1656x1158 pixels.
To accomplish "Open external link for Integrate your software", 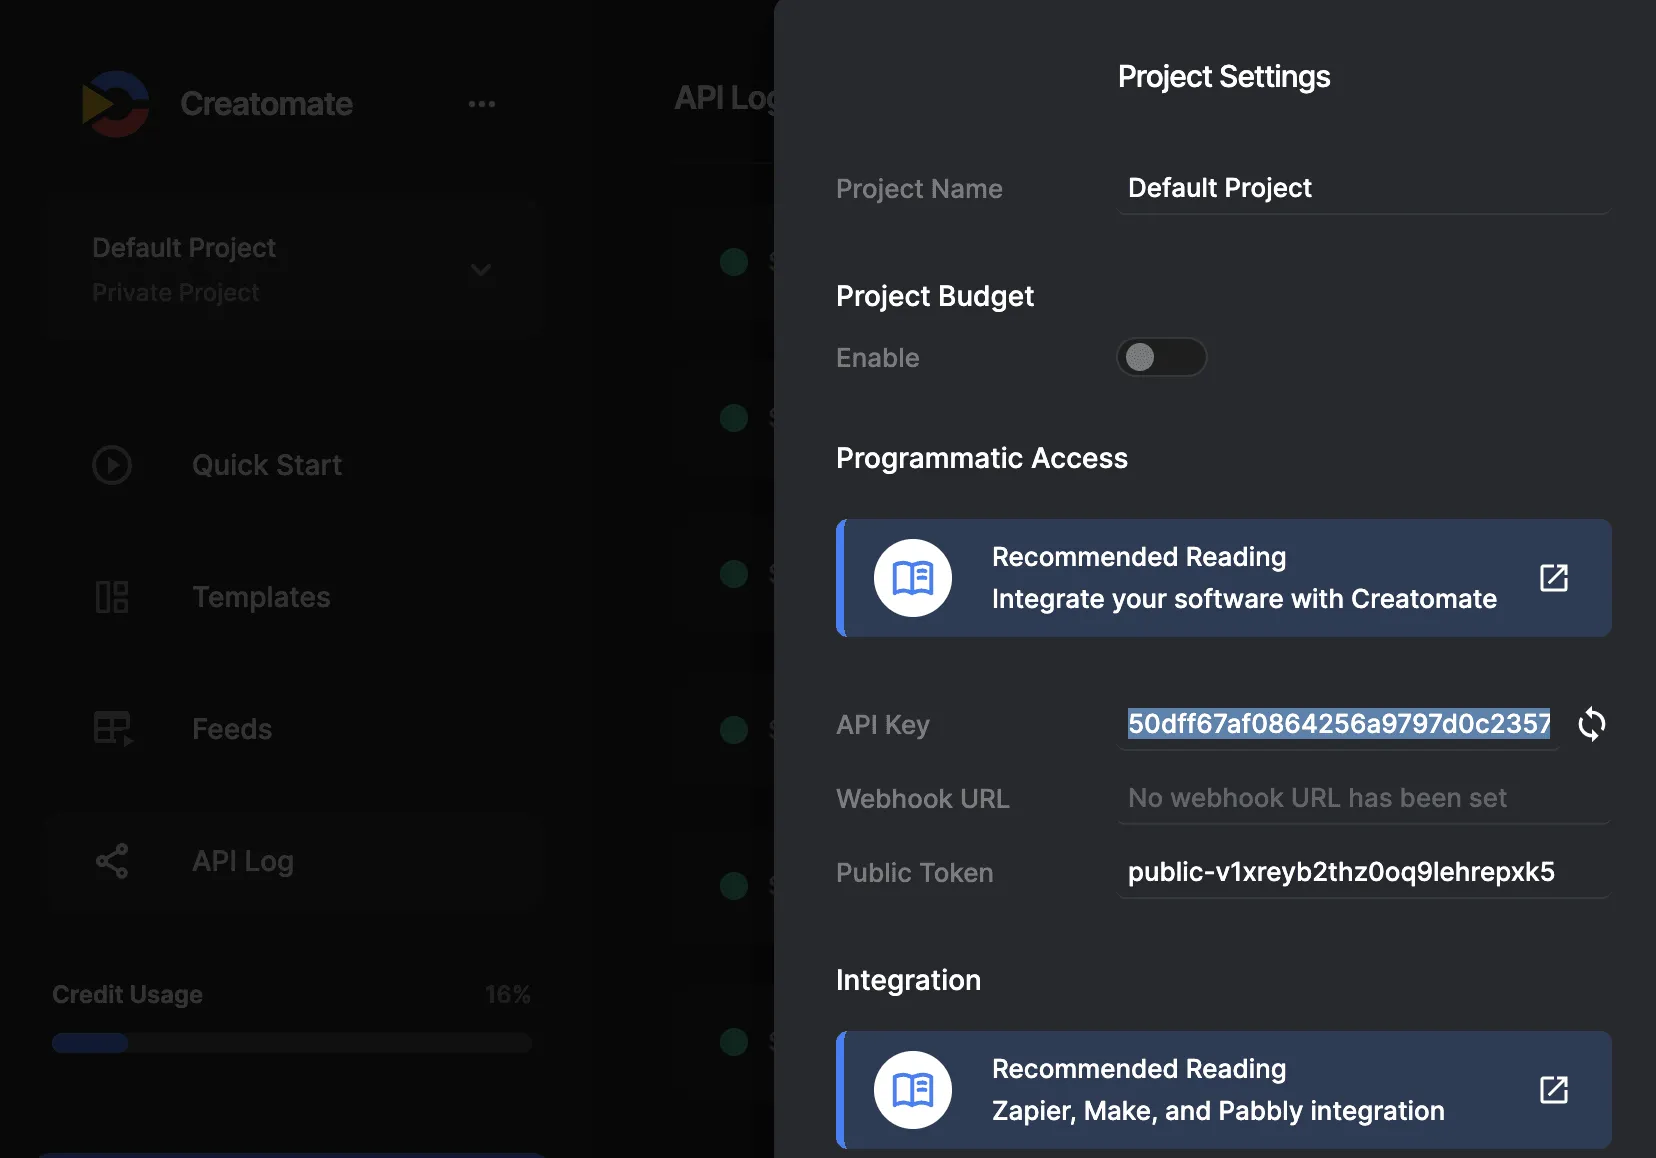I will (x=1553, y=578).
